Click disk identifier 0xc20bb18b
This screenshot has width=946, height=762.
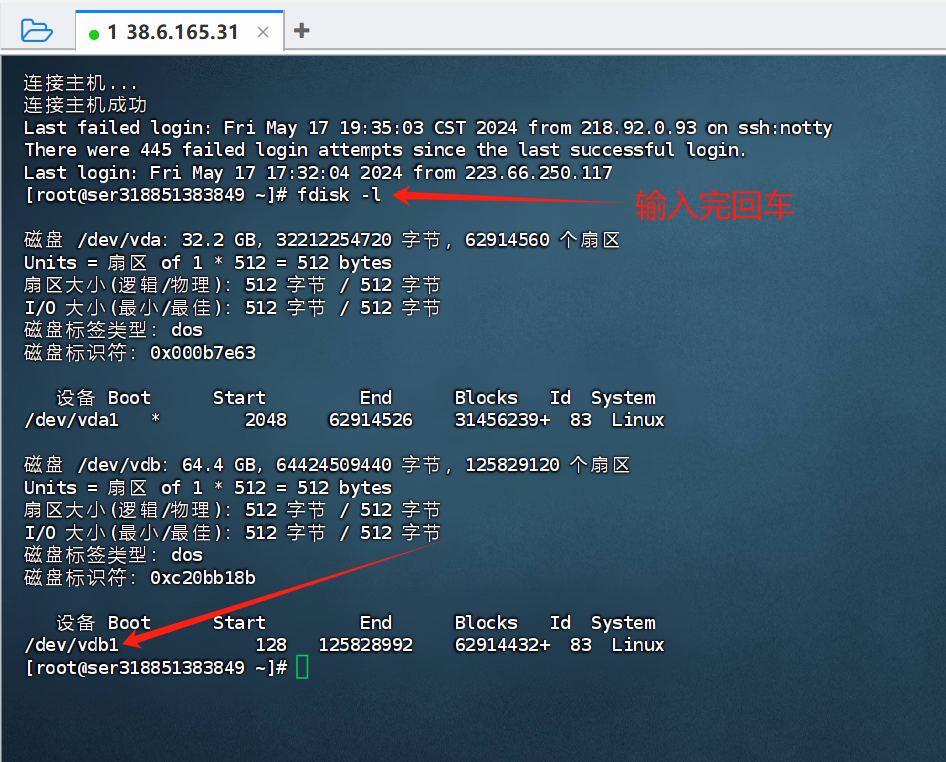203,578
